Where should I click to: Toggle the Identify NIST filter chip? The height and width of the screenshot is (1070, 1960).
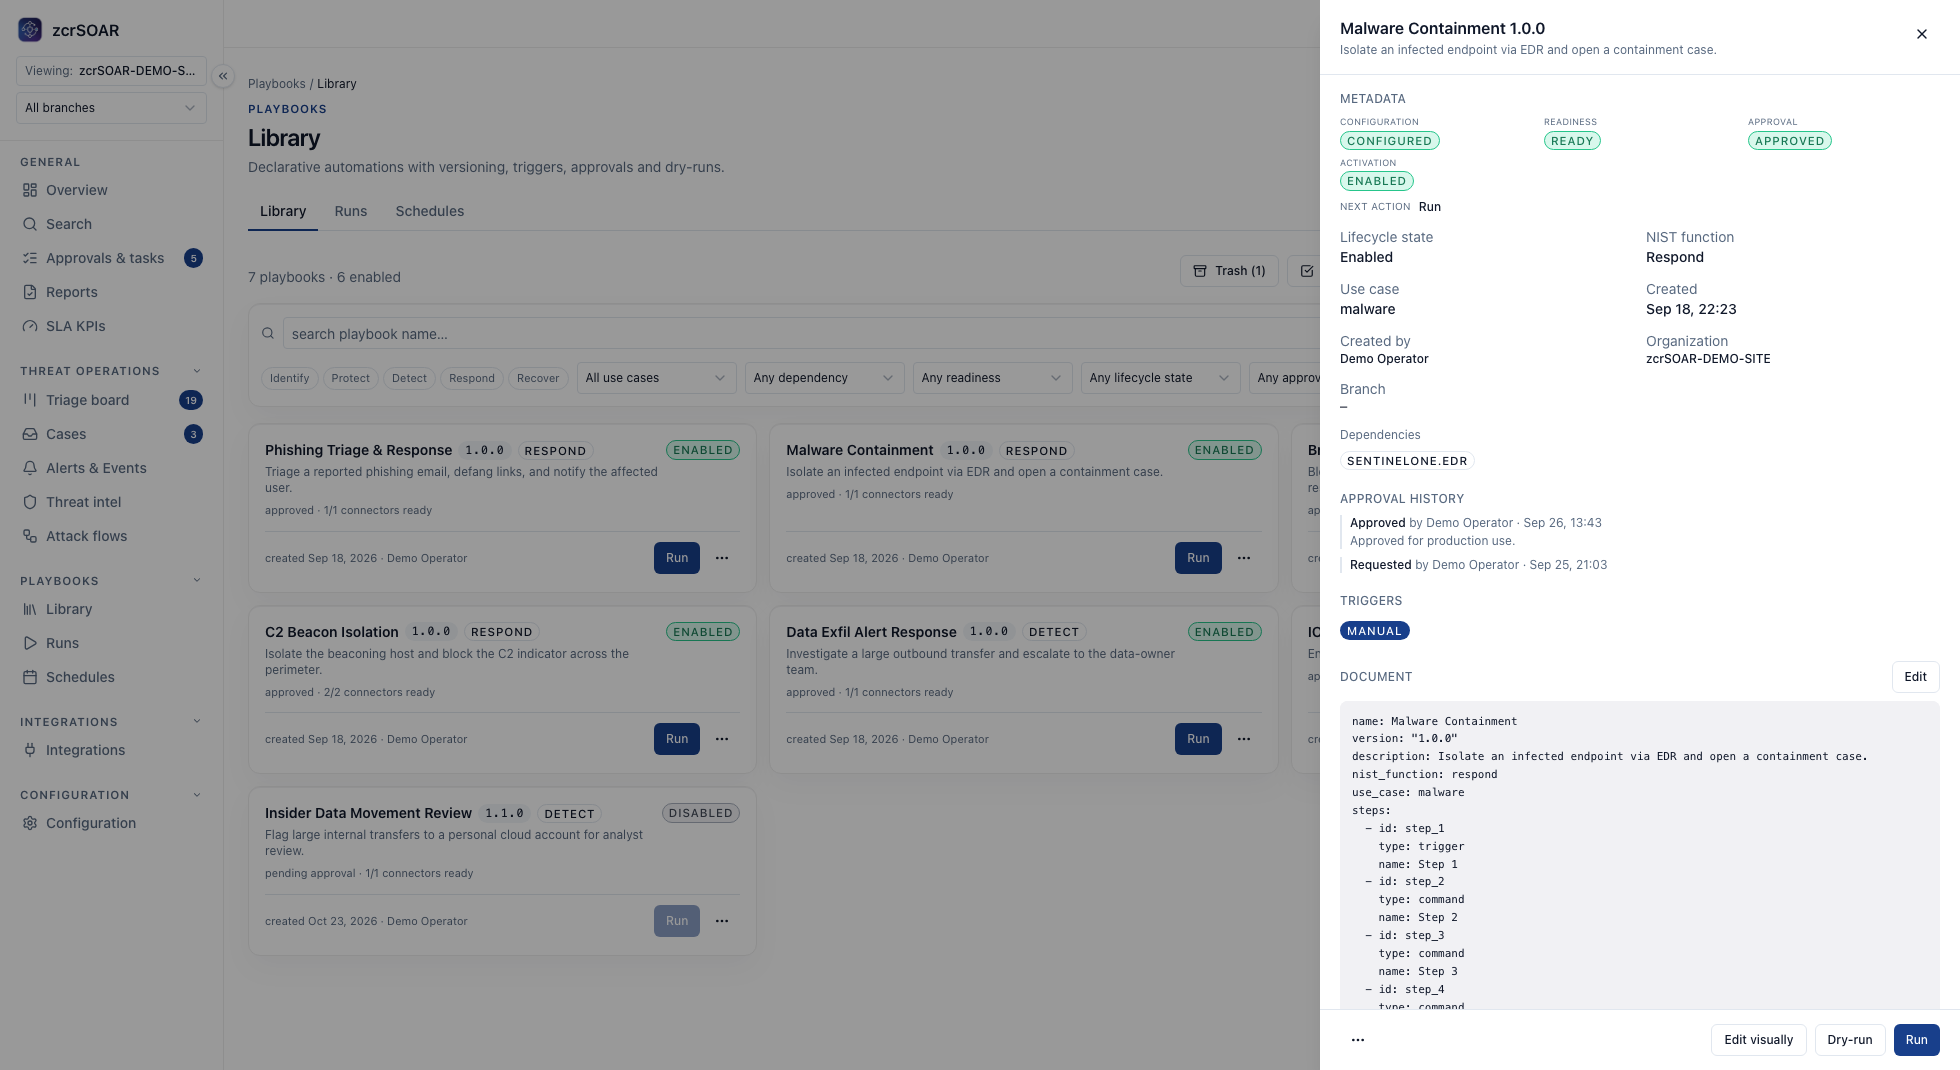coord(289,378)
